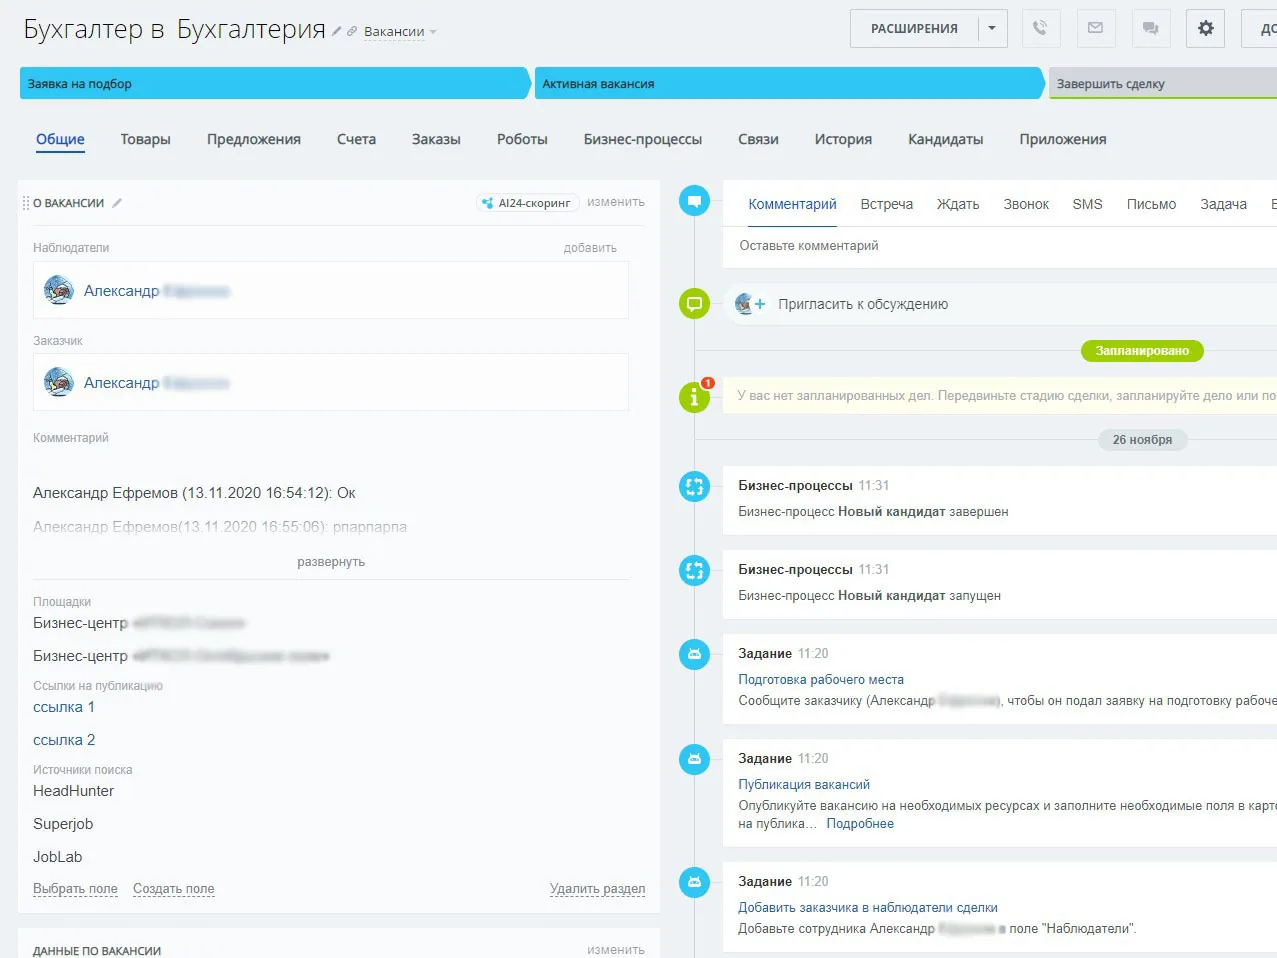
Task: Click добавить next to Наблюдатели
Action: (x=590, y=248)
